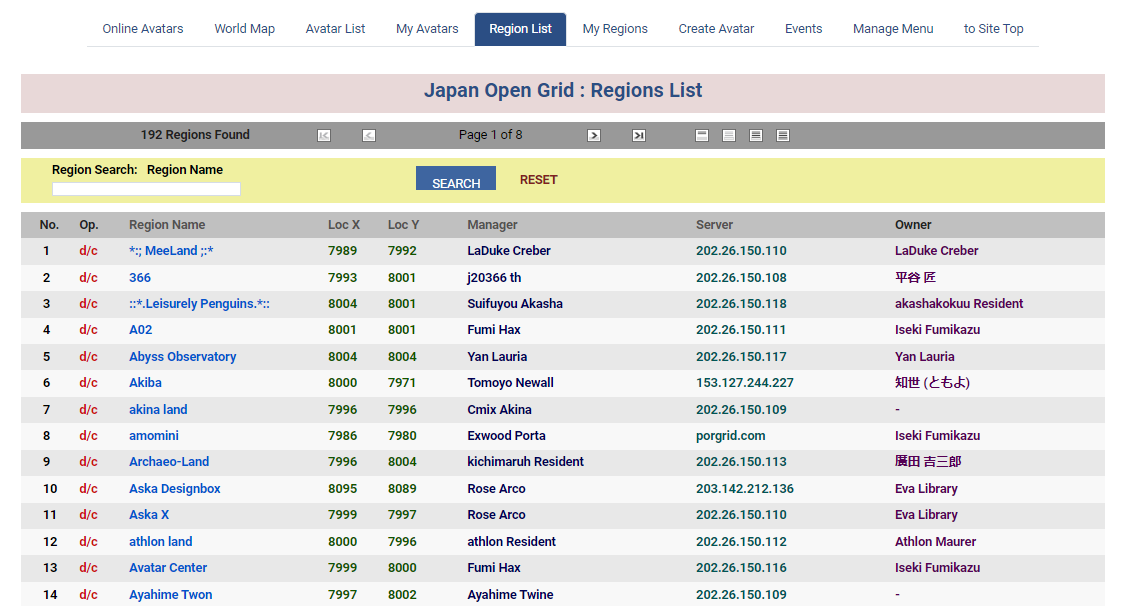The height and width of the screenshot is (606, 1132).
Task: Jump to the last page of regions
Action: [x=639, y=136]
